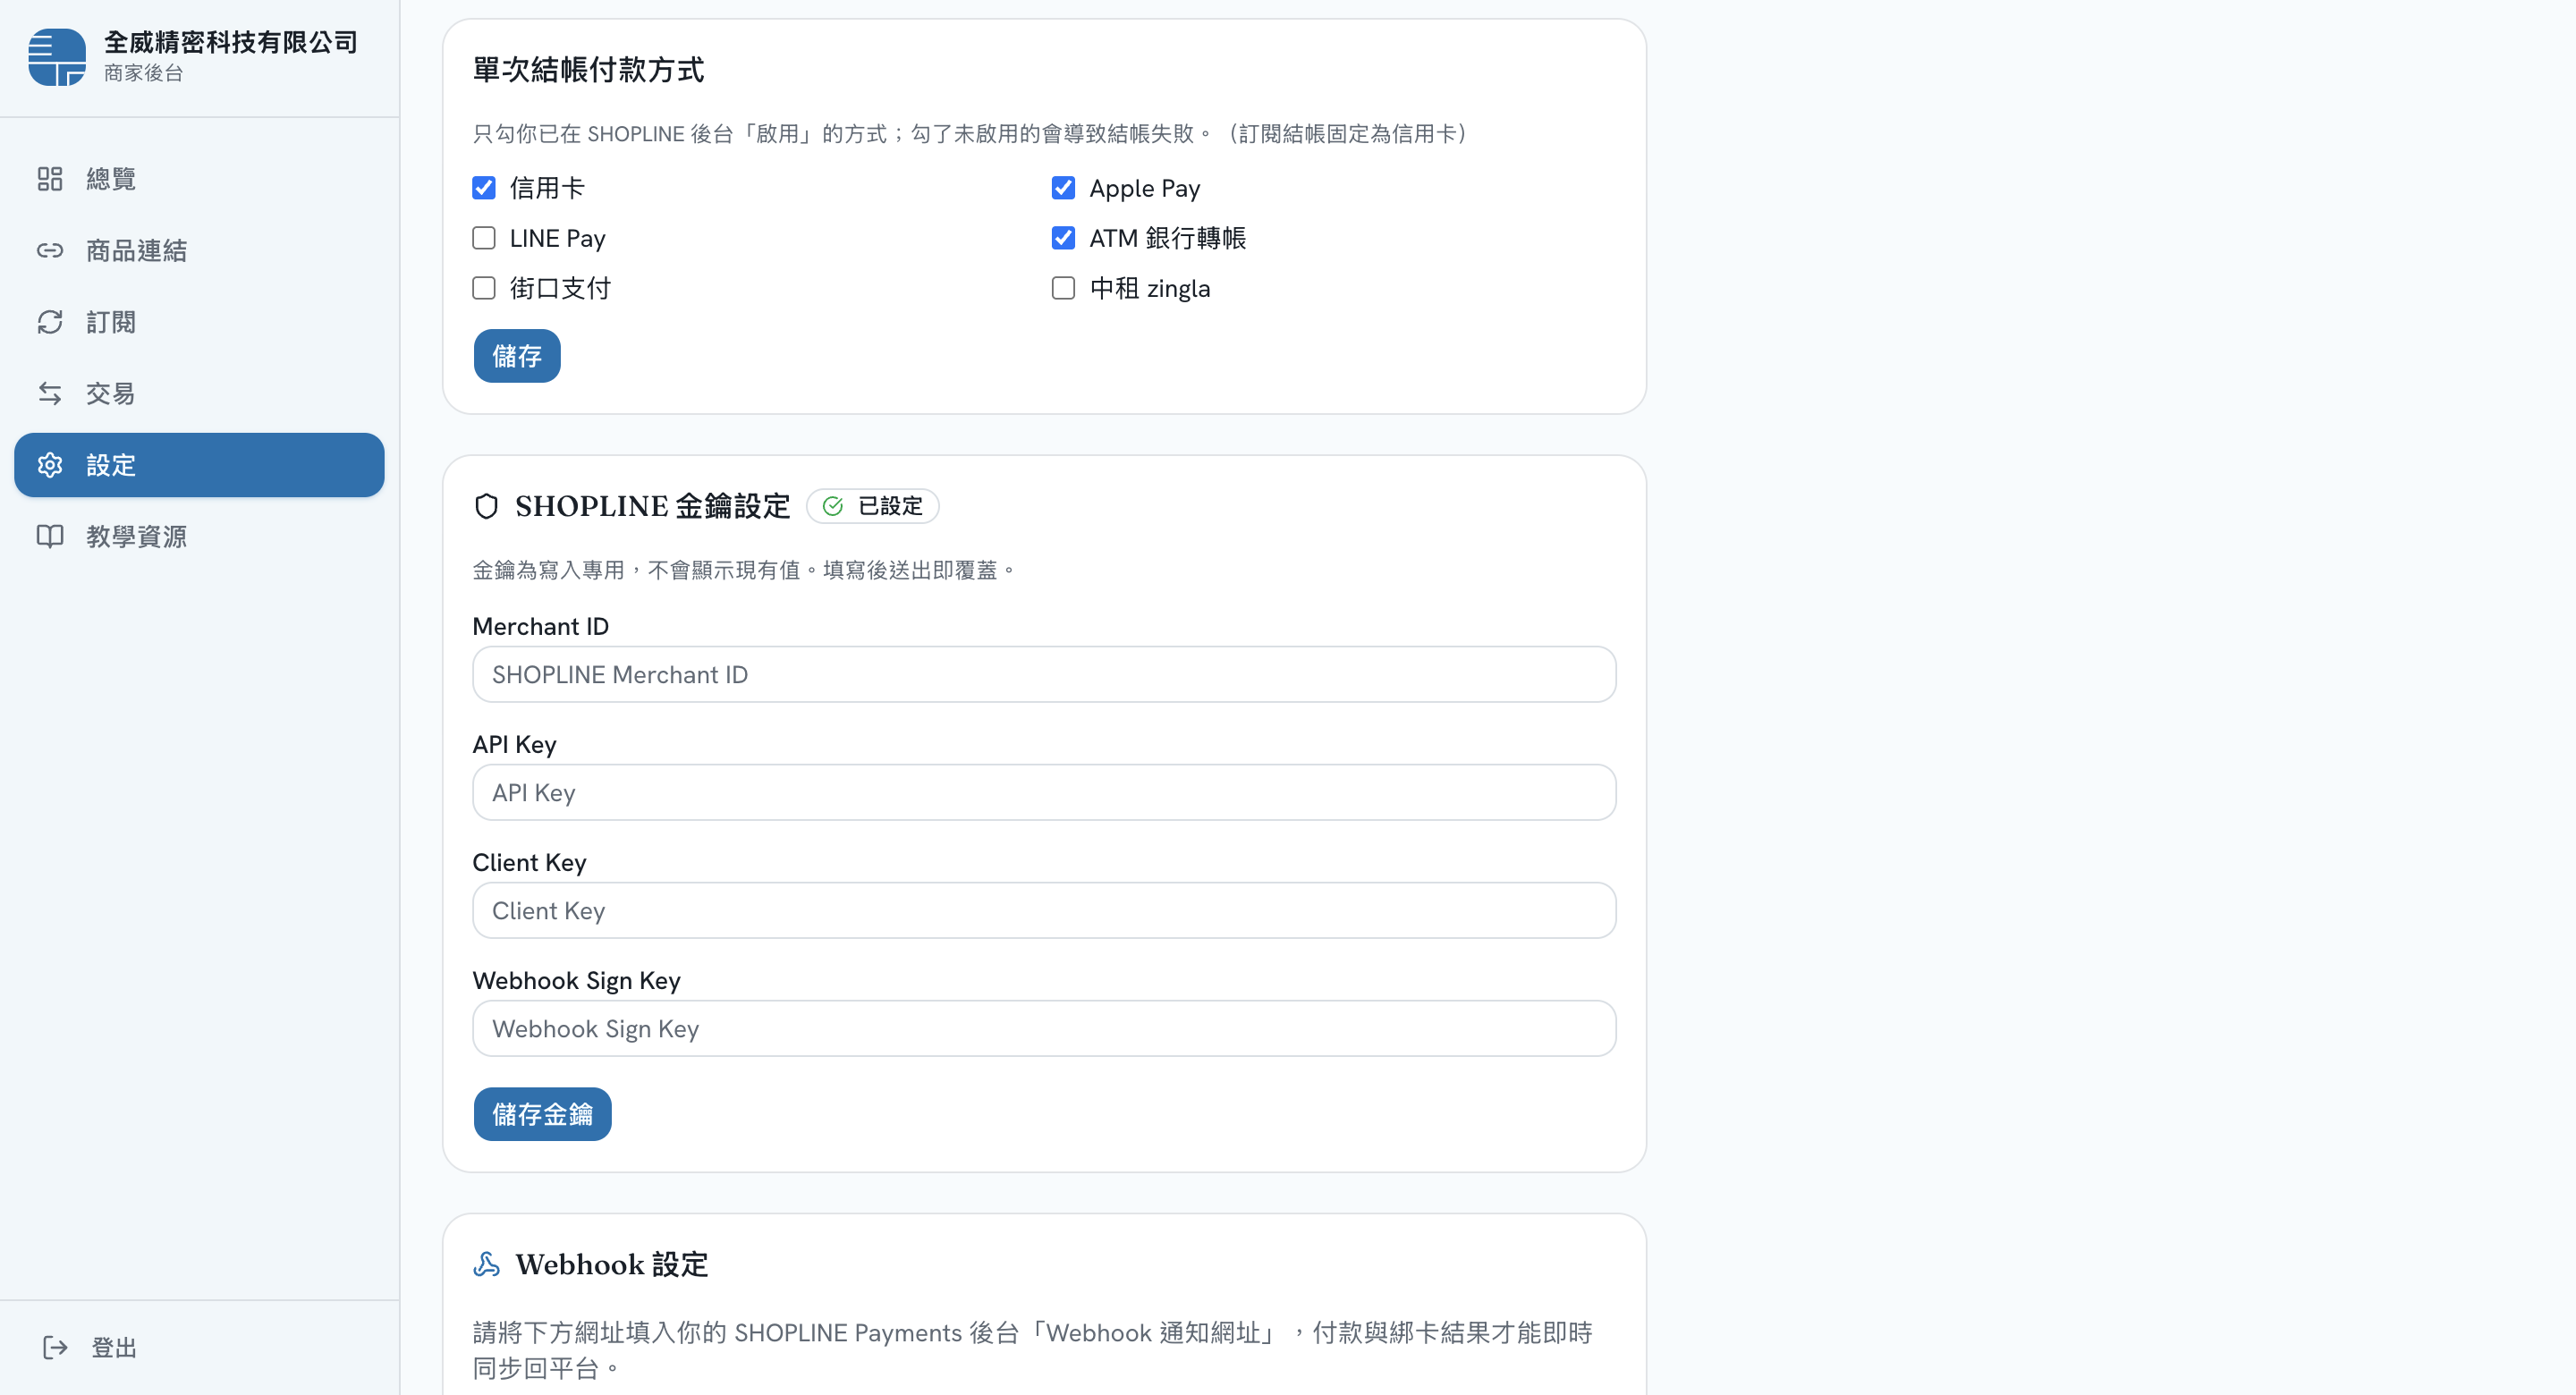Click the ATM 銀行轉帳 label text

click(x=1168, y=238)
